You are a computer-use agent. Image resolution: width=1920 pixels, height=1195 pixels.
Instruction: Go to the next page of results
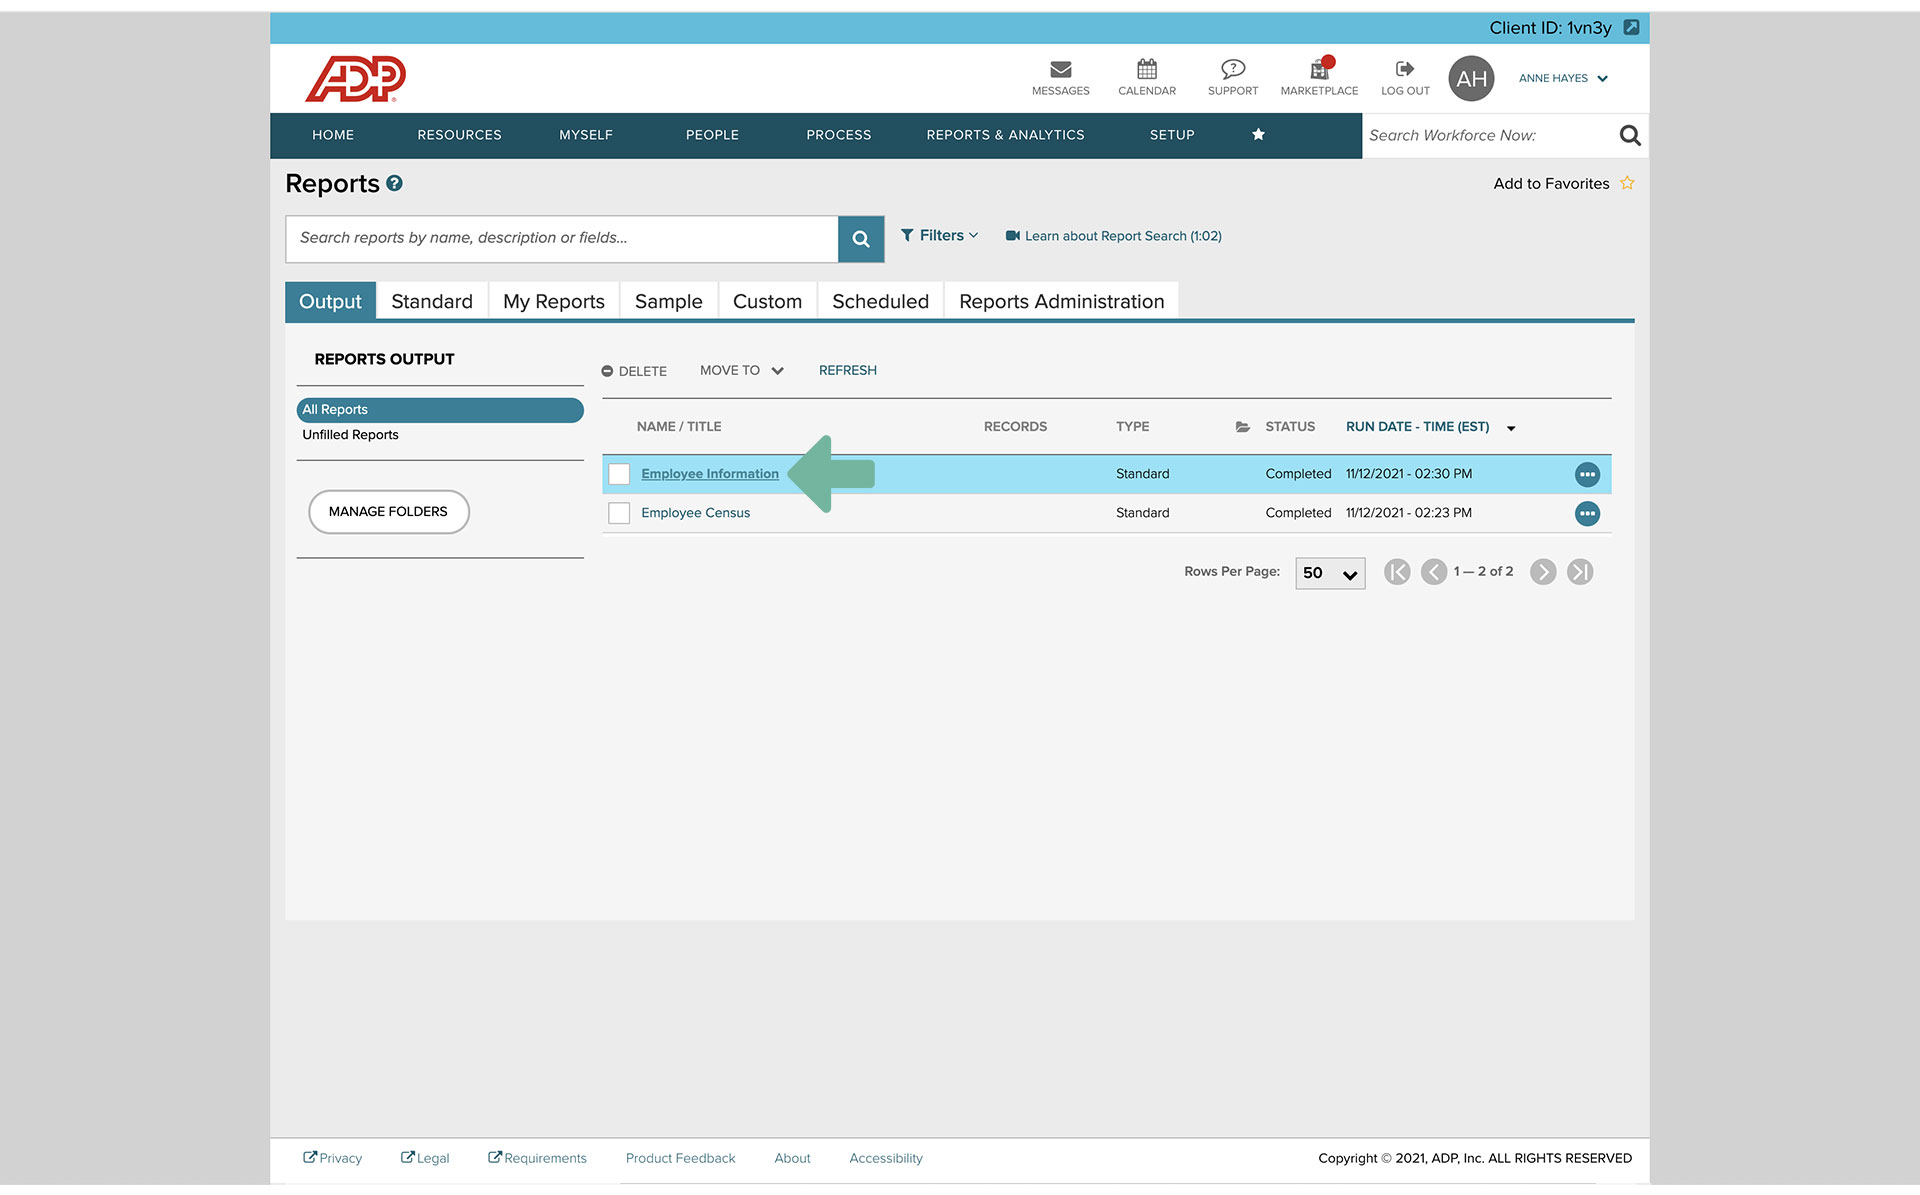1543,572
